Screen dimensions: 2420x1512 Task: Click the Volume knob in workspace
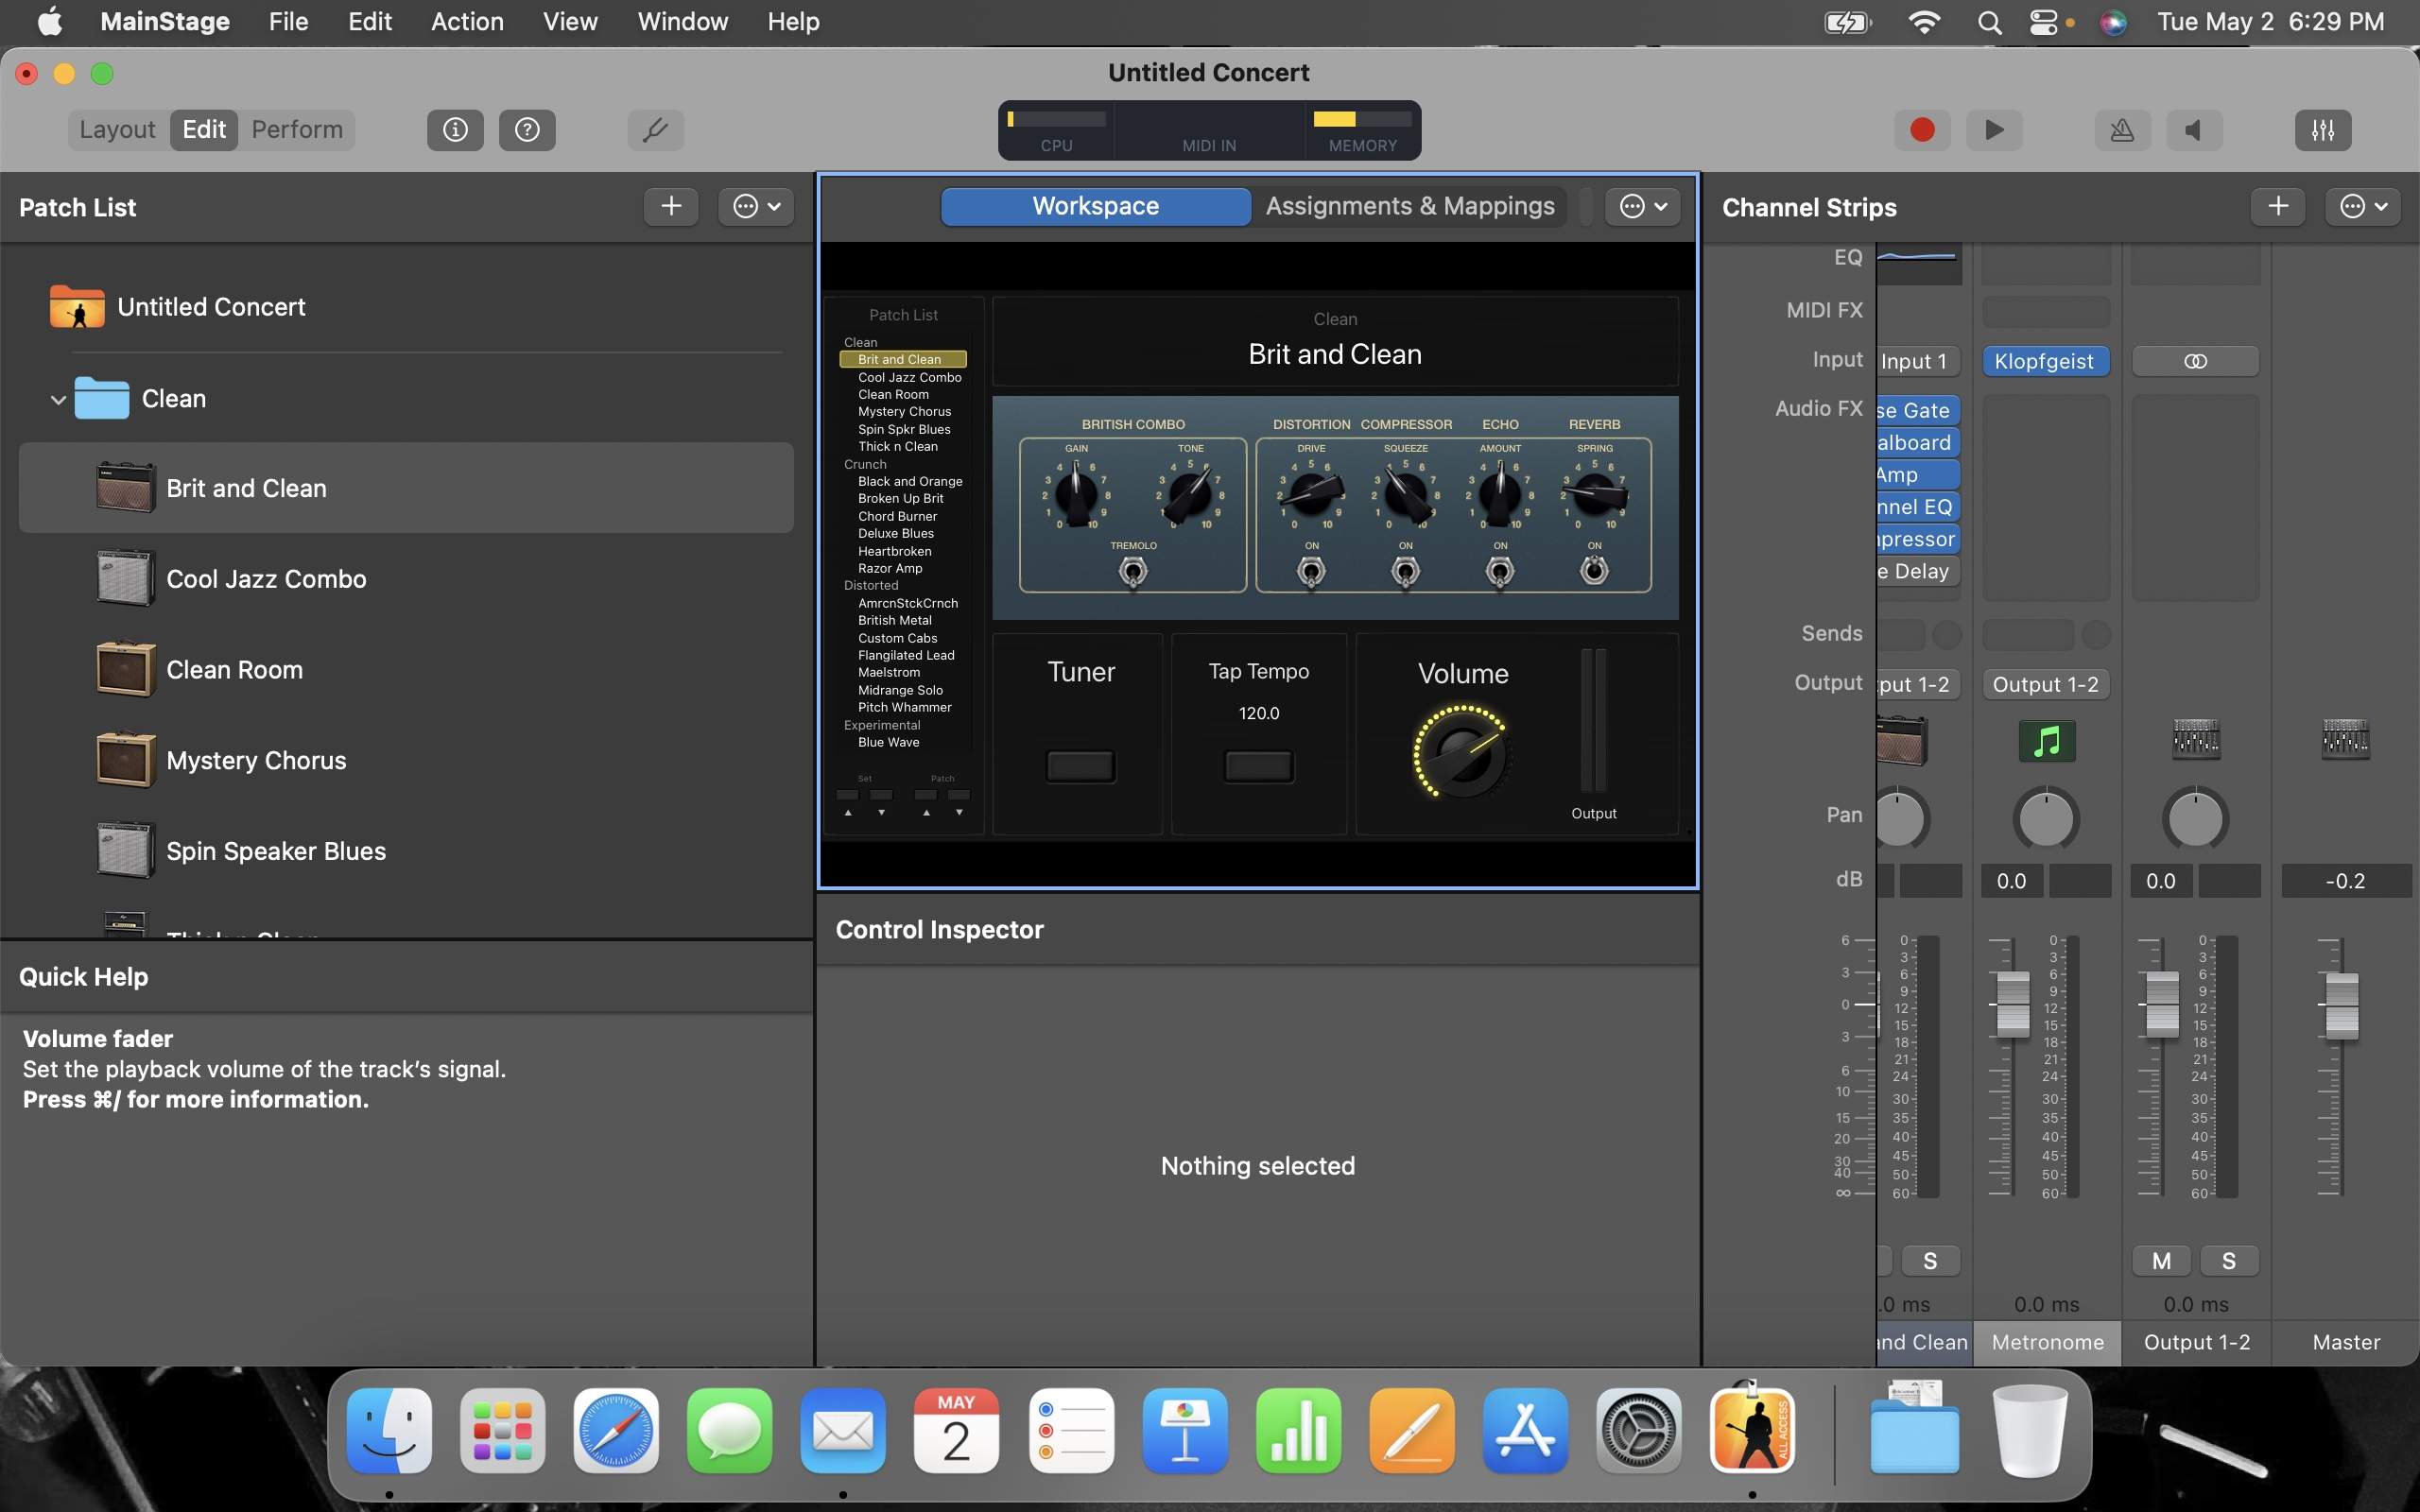(x=1461, y=753)
